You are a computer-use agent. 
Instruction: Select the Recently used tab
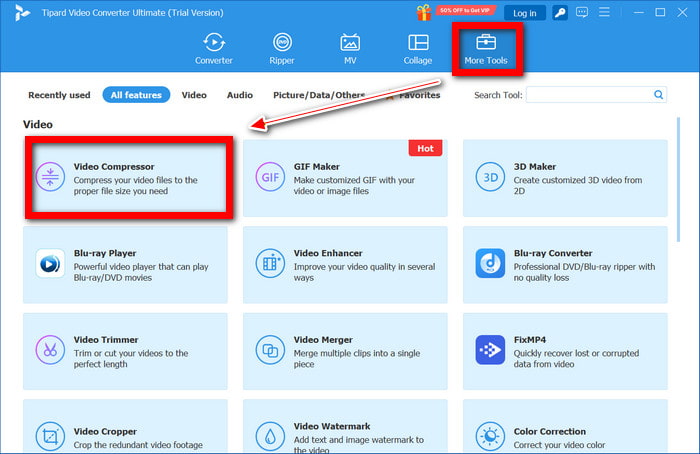60,95
